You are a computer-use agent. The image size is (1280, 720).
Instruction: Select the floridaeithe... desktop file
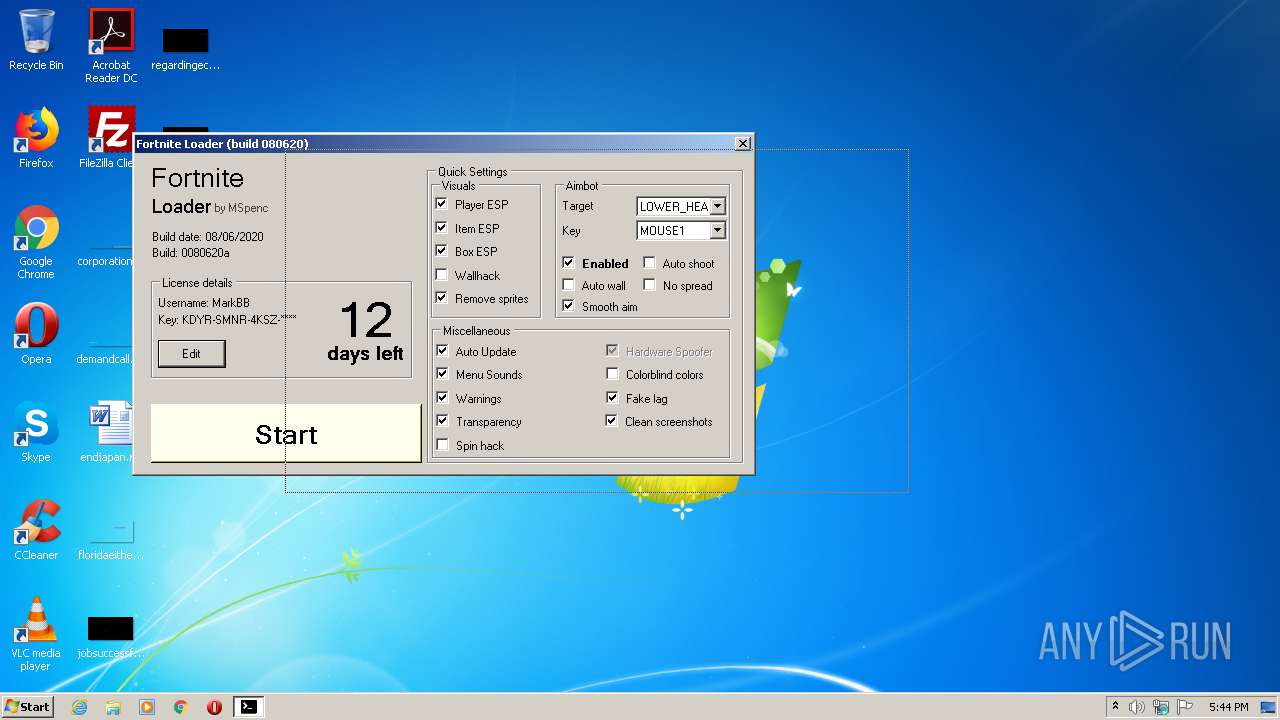pyautogui.click(x=110, y=540)
